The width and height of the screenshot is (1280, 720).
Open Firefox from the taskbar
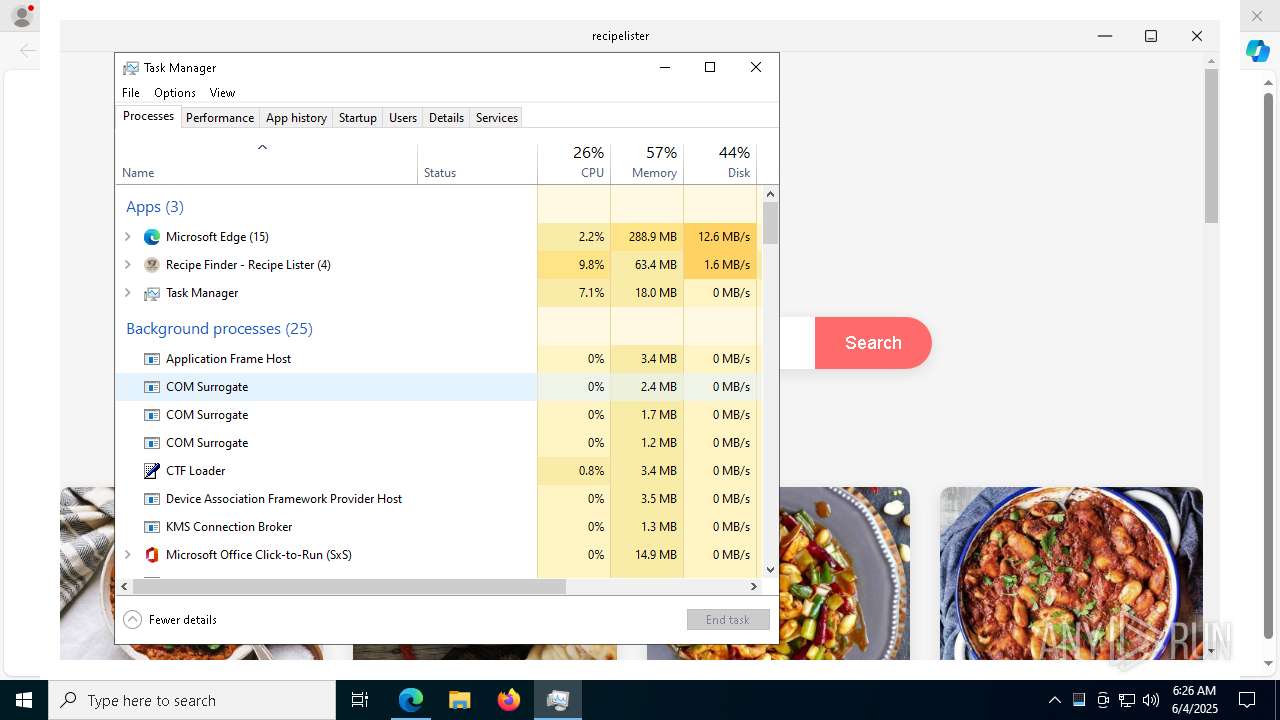(x=509, y=700)
